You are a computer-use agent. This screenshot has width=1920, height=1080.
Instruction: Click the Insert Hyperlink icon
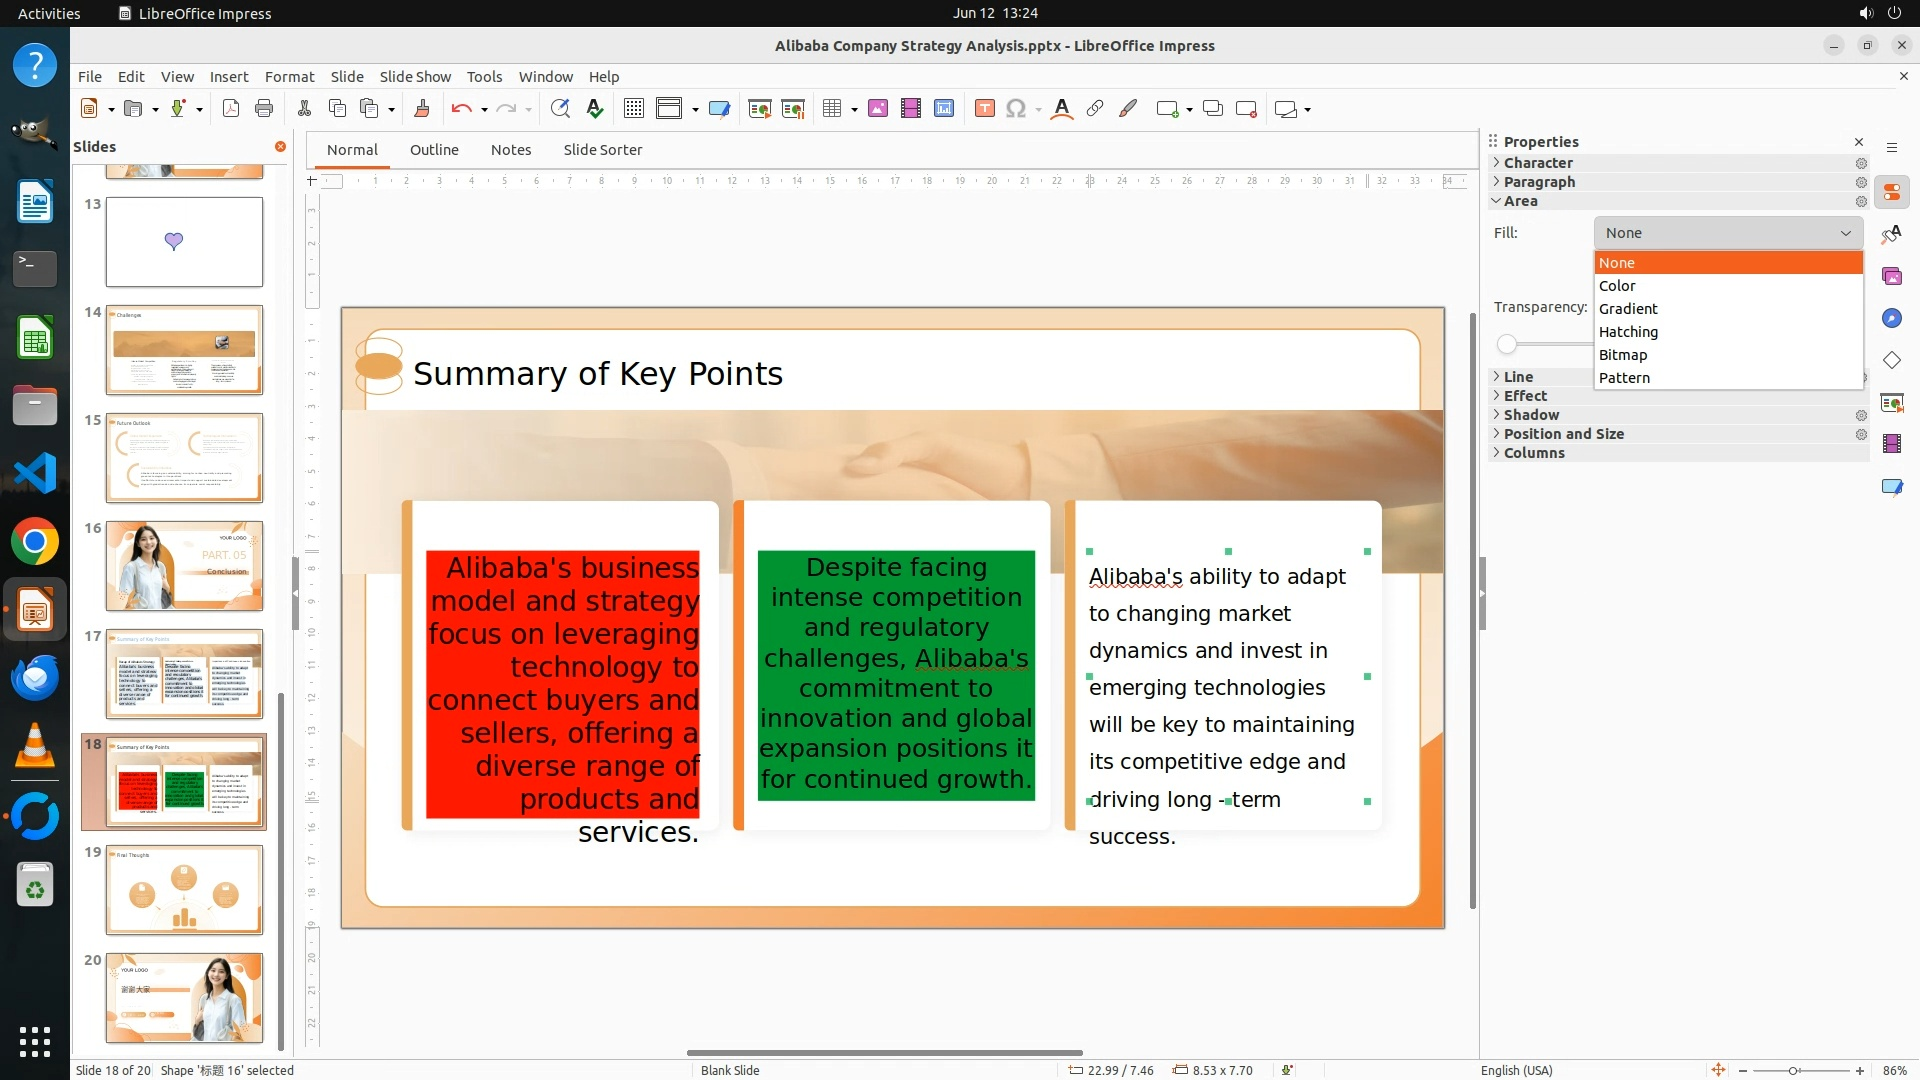click(1095, 109)
